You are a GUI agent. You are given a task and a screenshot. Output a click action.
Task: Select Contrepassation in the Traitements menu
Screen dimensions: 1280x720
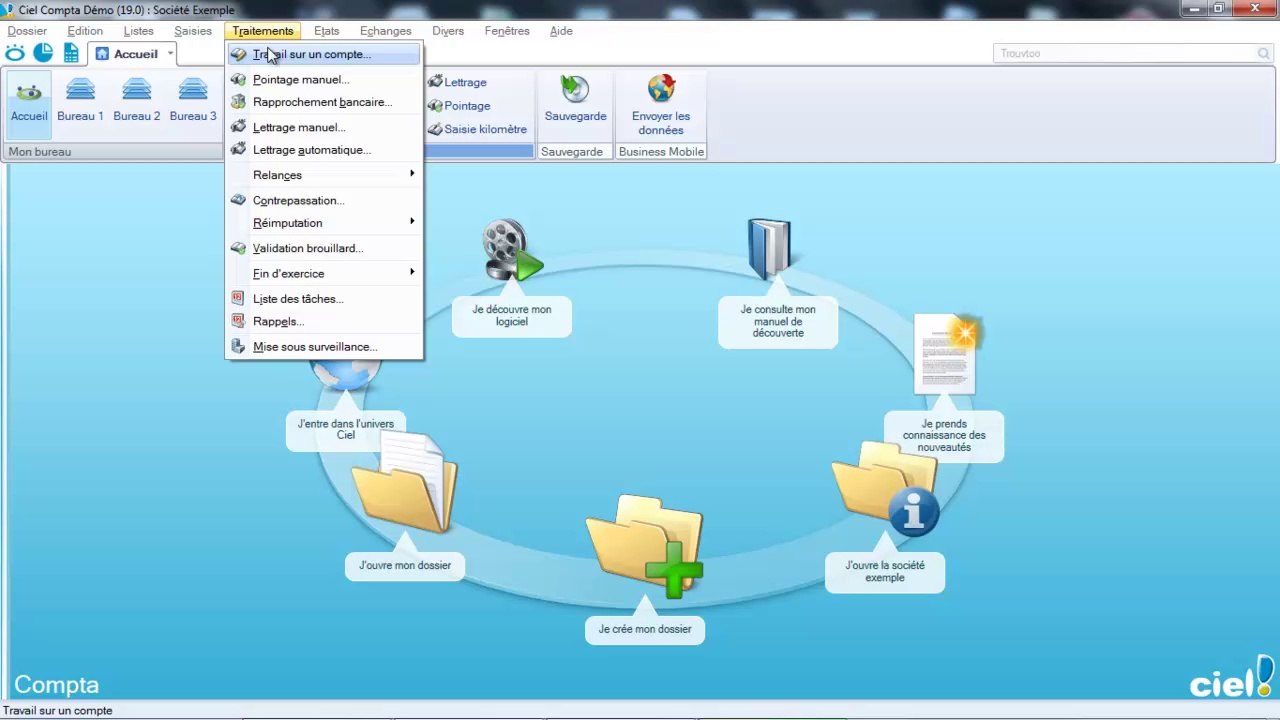pos(324,200)
